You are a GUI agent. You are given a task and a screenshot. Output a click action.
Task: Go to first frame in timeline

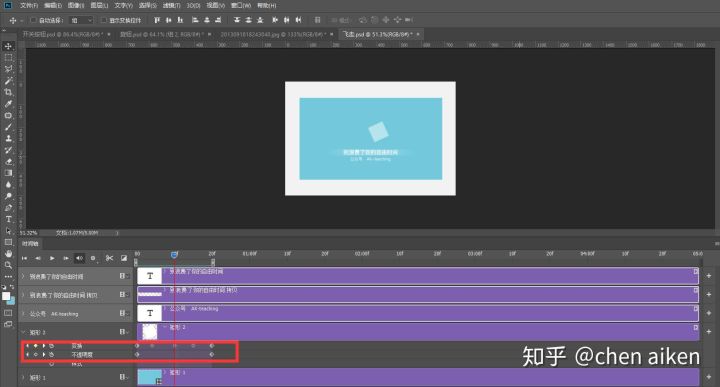(x=24, y=258)
